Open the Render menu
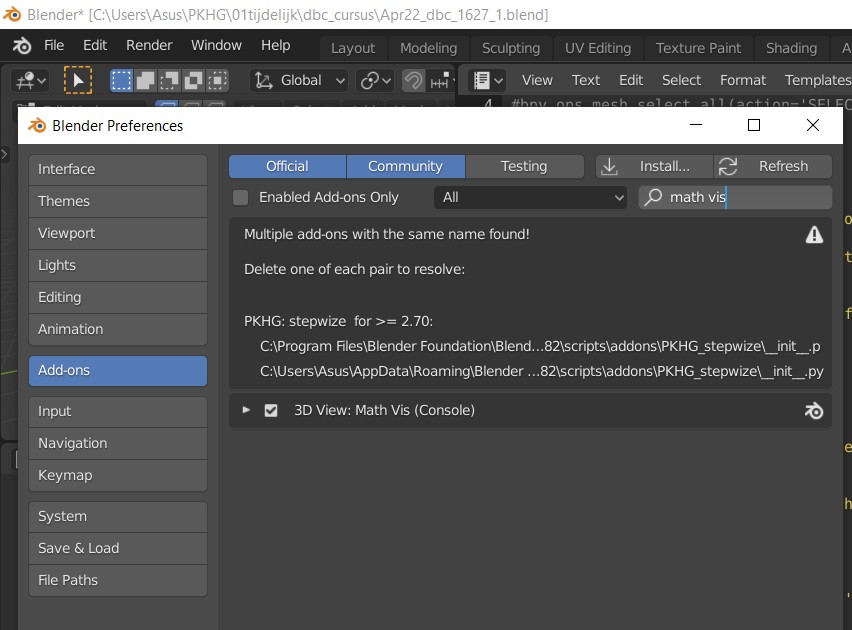Viewport: 852px width, 630px height. [x=149, y=45]
